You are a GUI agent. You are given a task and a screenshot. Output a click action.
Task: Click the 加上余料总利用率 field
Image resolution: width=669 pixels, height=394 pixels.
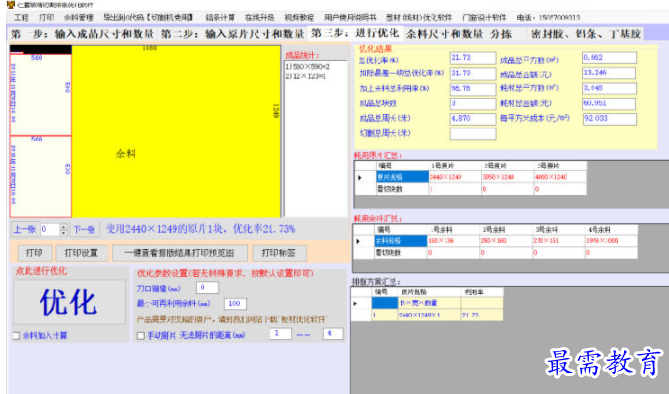[x=473, y=89]
